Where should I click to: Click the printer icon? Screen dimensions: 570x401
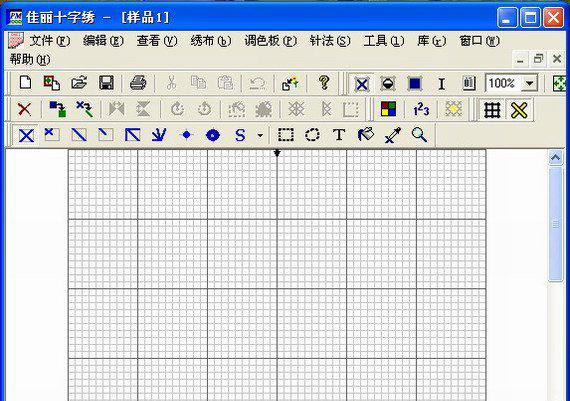138,83
